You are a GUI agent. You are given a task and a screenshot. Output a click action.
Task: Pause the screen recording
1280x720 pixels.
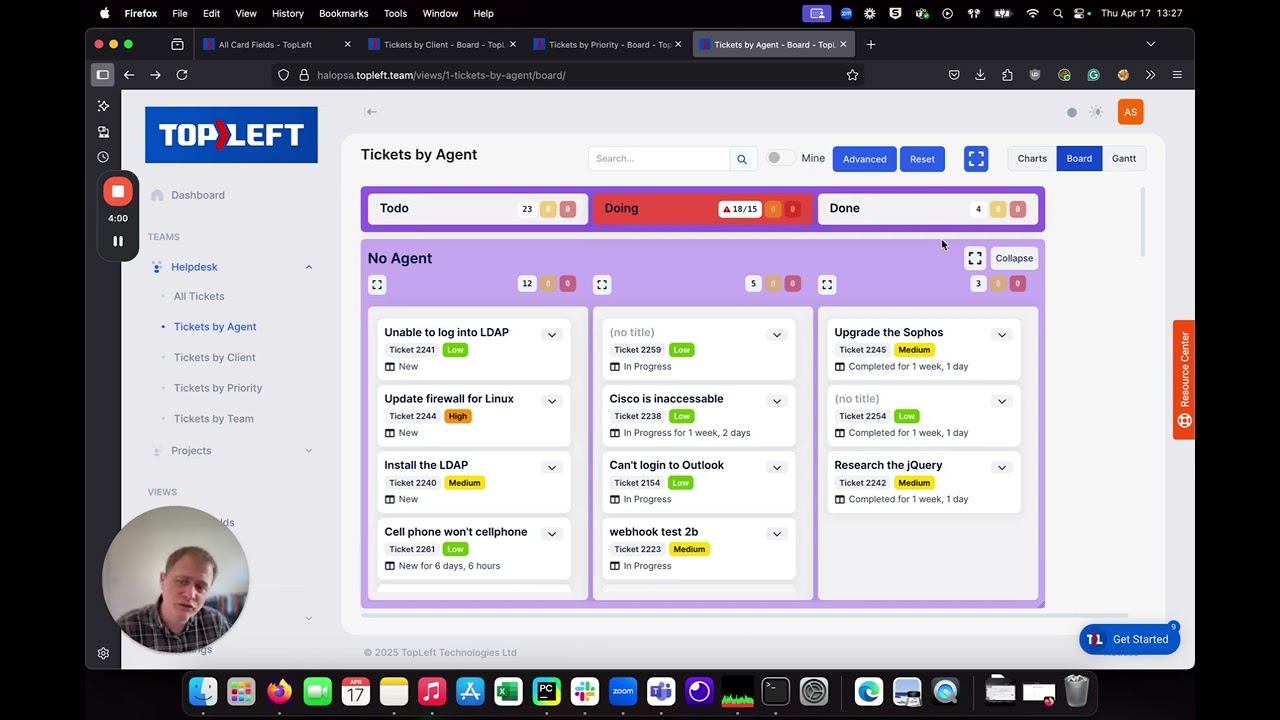point(118,241)
